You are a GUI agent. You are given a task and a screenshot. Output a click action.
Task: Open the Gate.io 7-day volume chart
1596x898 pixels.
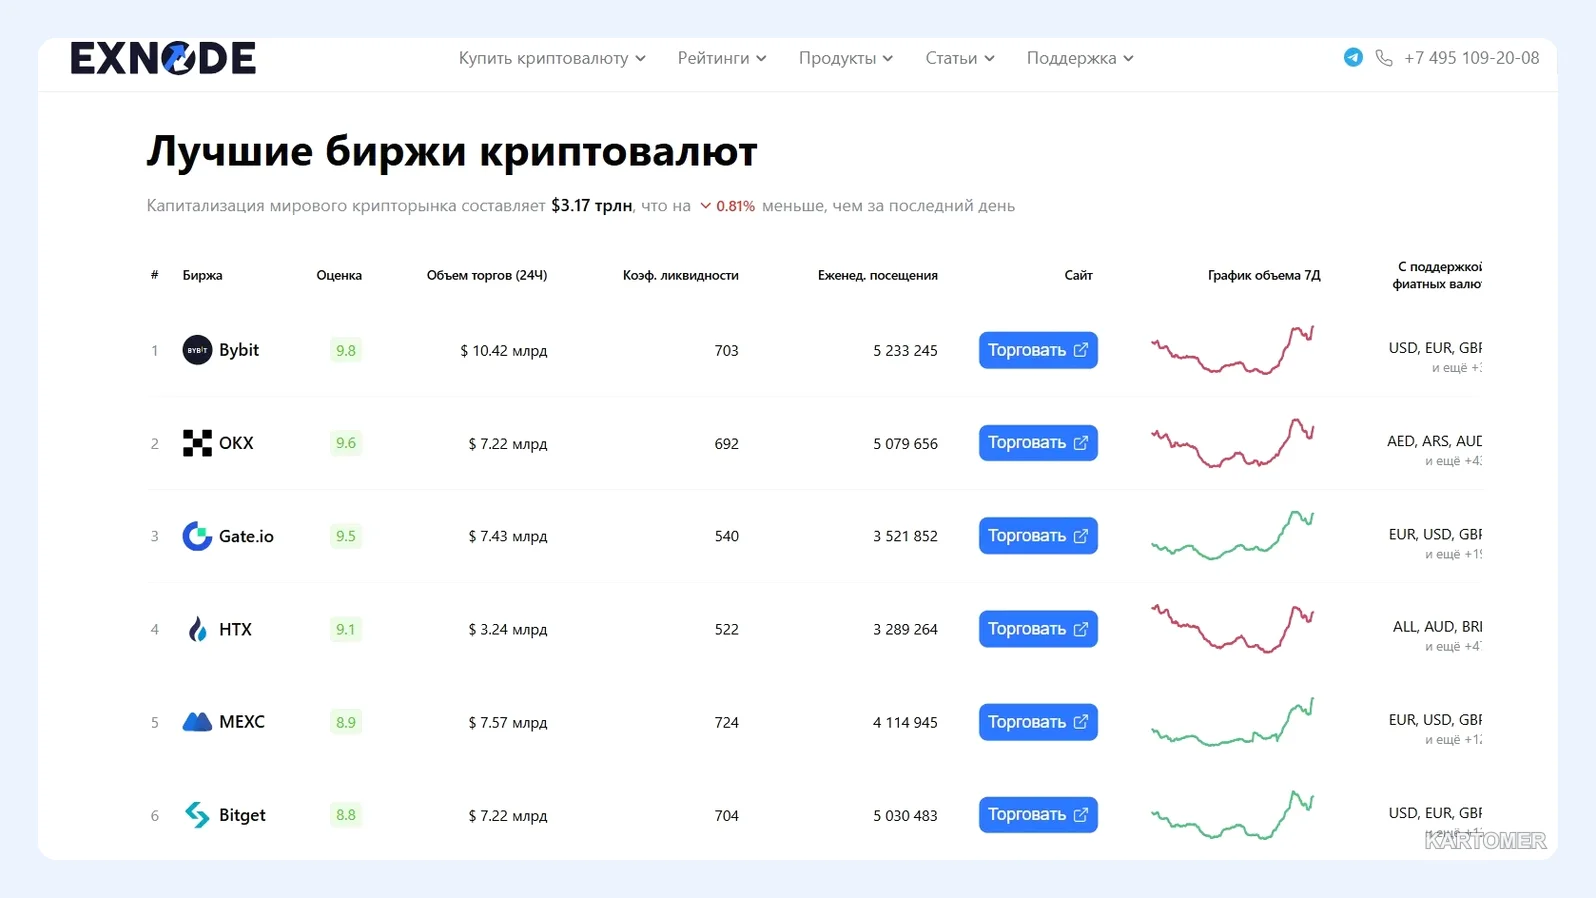pos(1233,536)
